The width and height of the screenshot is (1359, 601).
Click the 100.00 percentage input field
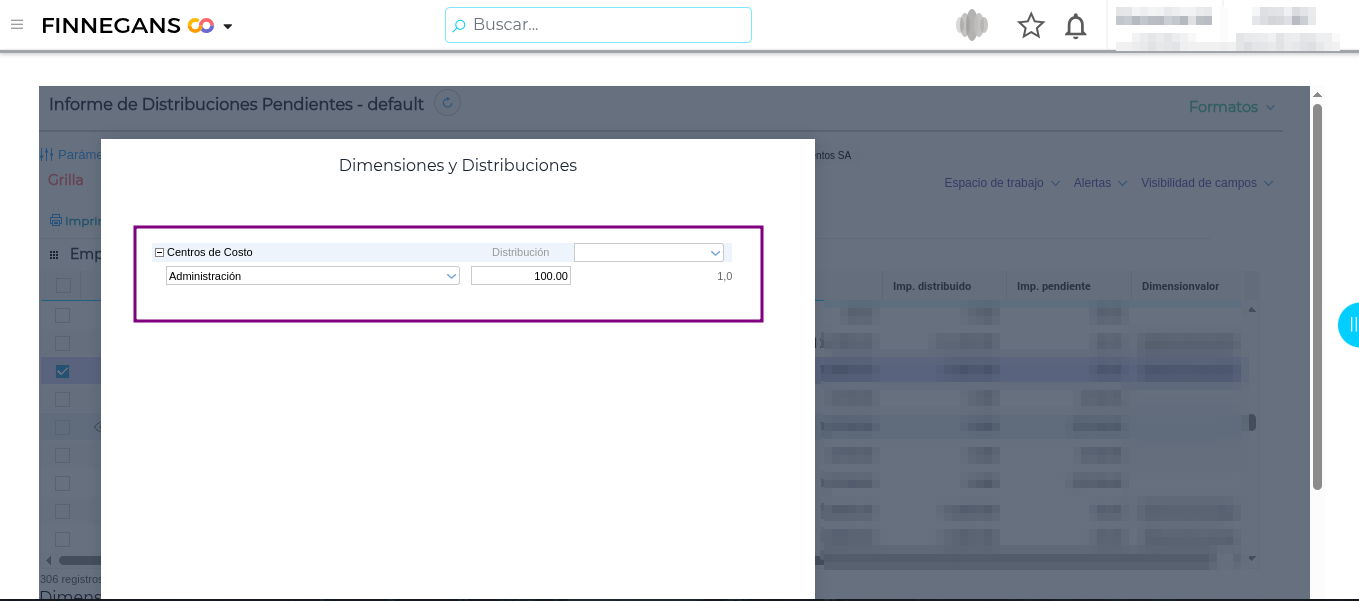click(521, 276)
